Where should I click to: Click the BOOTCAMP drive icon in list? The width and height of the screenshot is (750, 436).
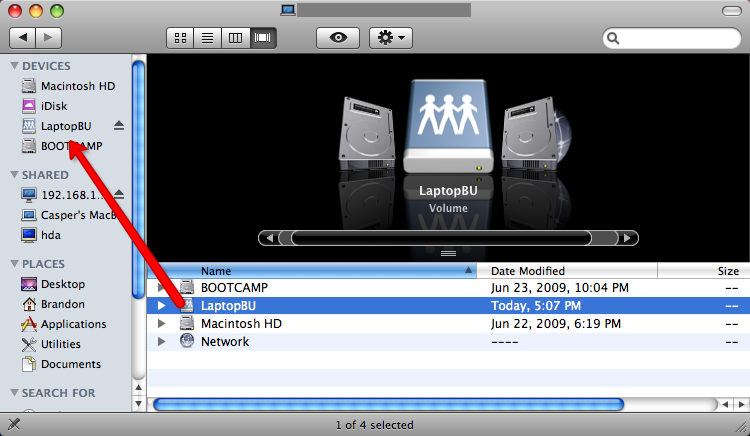(x=187, y=287)
